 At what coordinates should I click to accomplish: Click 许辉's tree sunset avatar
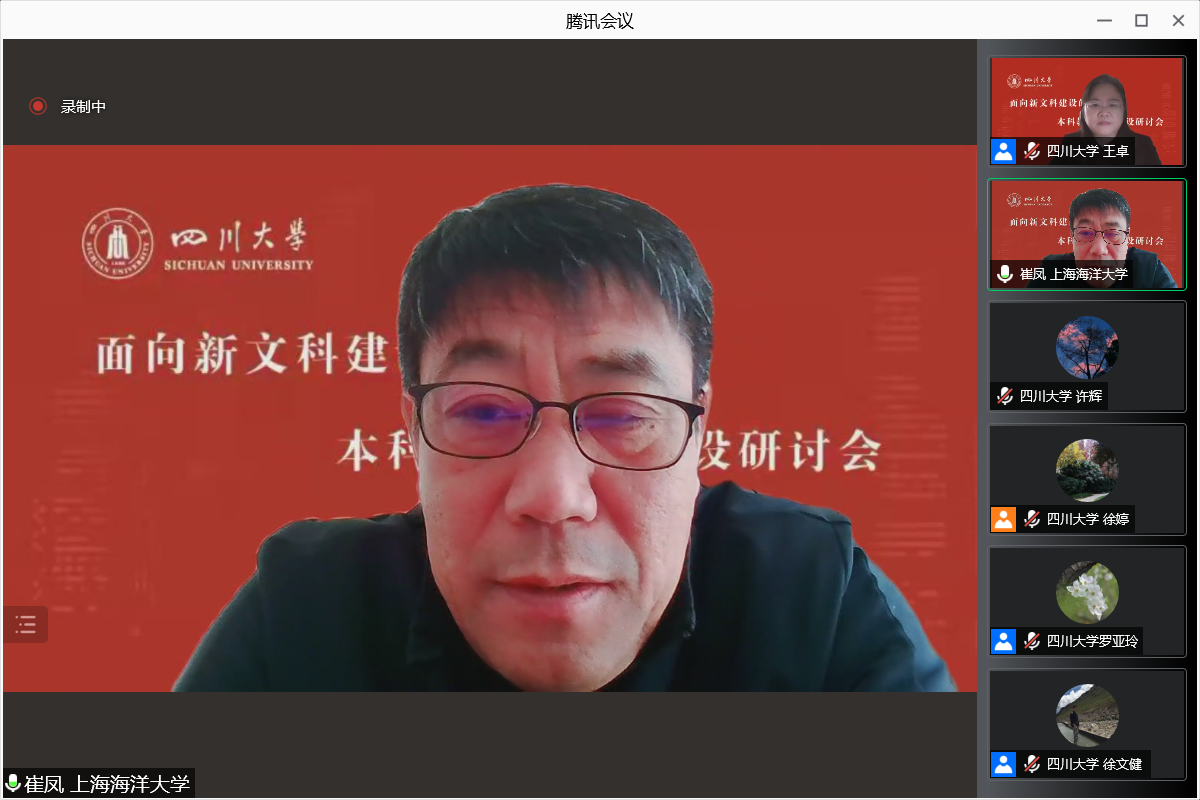1087,347
